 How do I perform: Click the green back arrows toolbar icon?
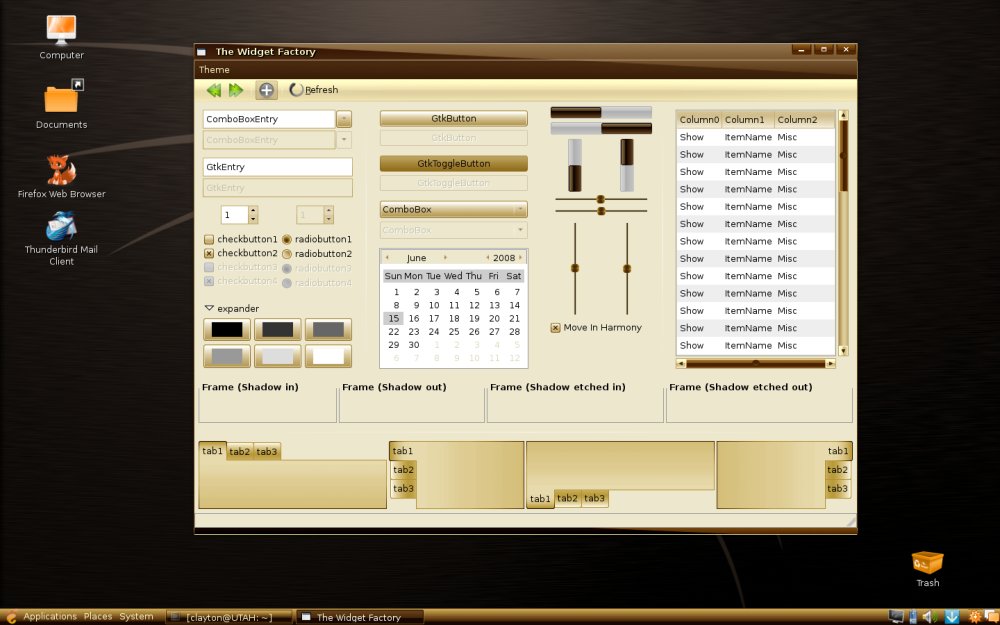(214, 90)
